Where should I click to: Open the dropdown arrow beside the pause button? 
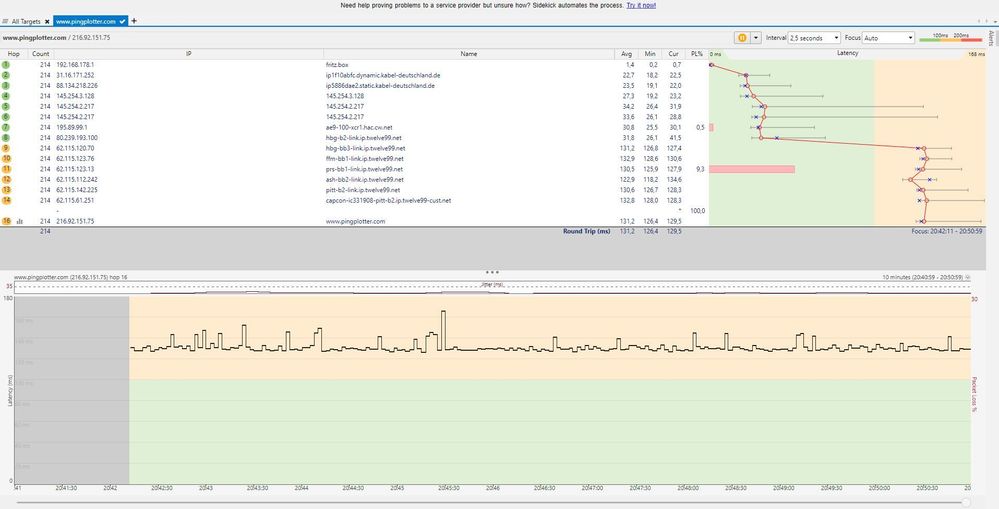coord(756,38)
